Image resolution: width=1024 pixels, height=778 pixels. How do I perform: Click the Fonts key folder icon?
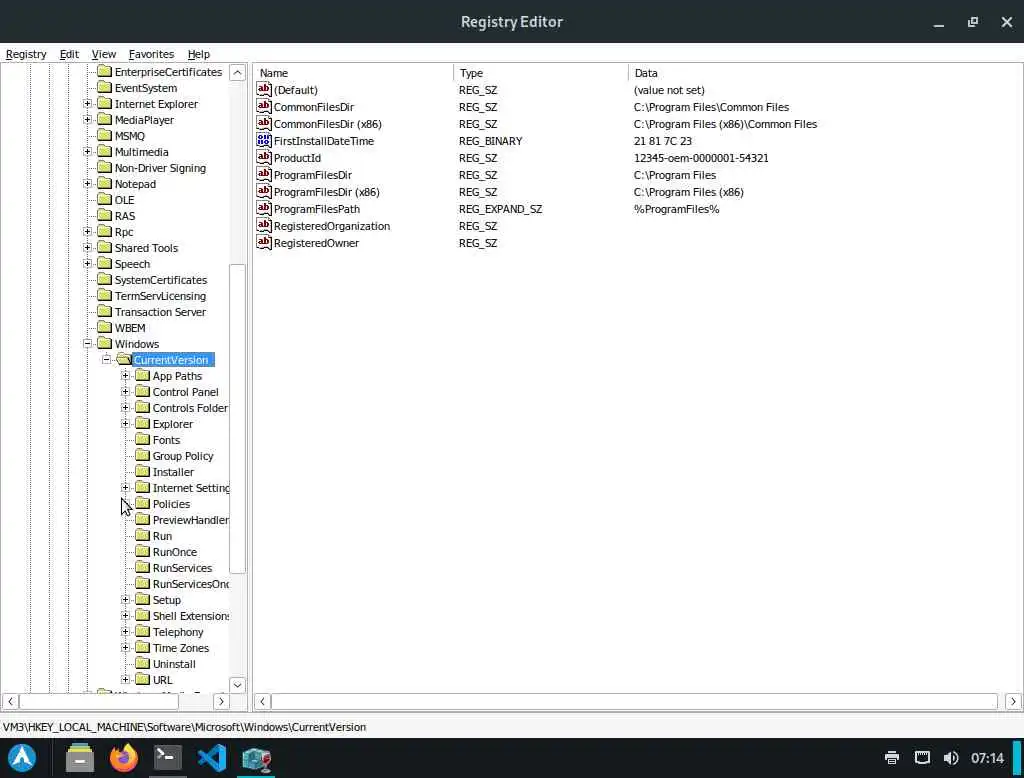pyautogui.click(x=142, y=439)
